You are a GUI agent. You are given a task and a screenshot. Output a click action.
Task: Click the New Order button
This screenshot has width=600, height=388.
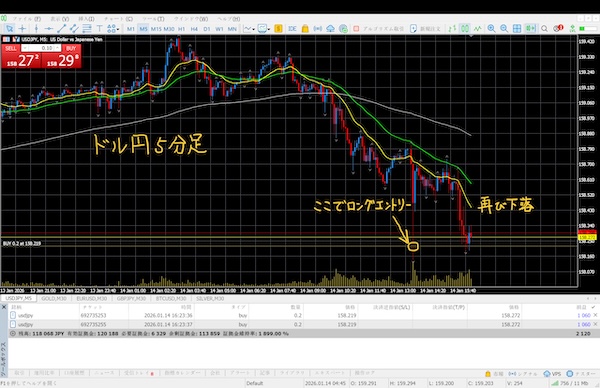[425, 29]
